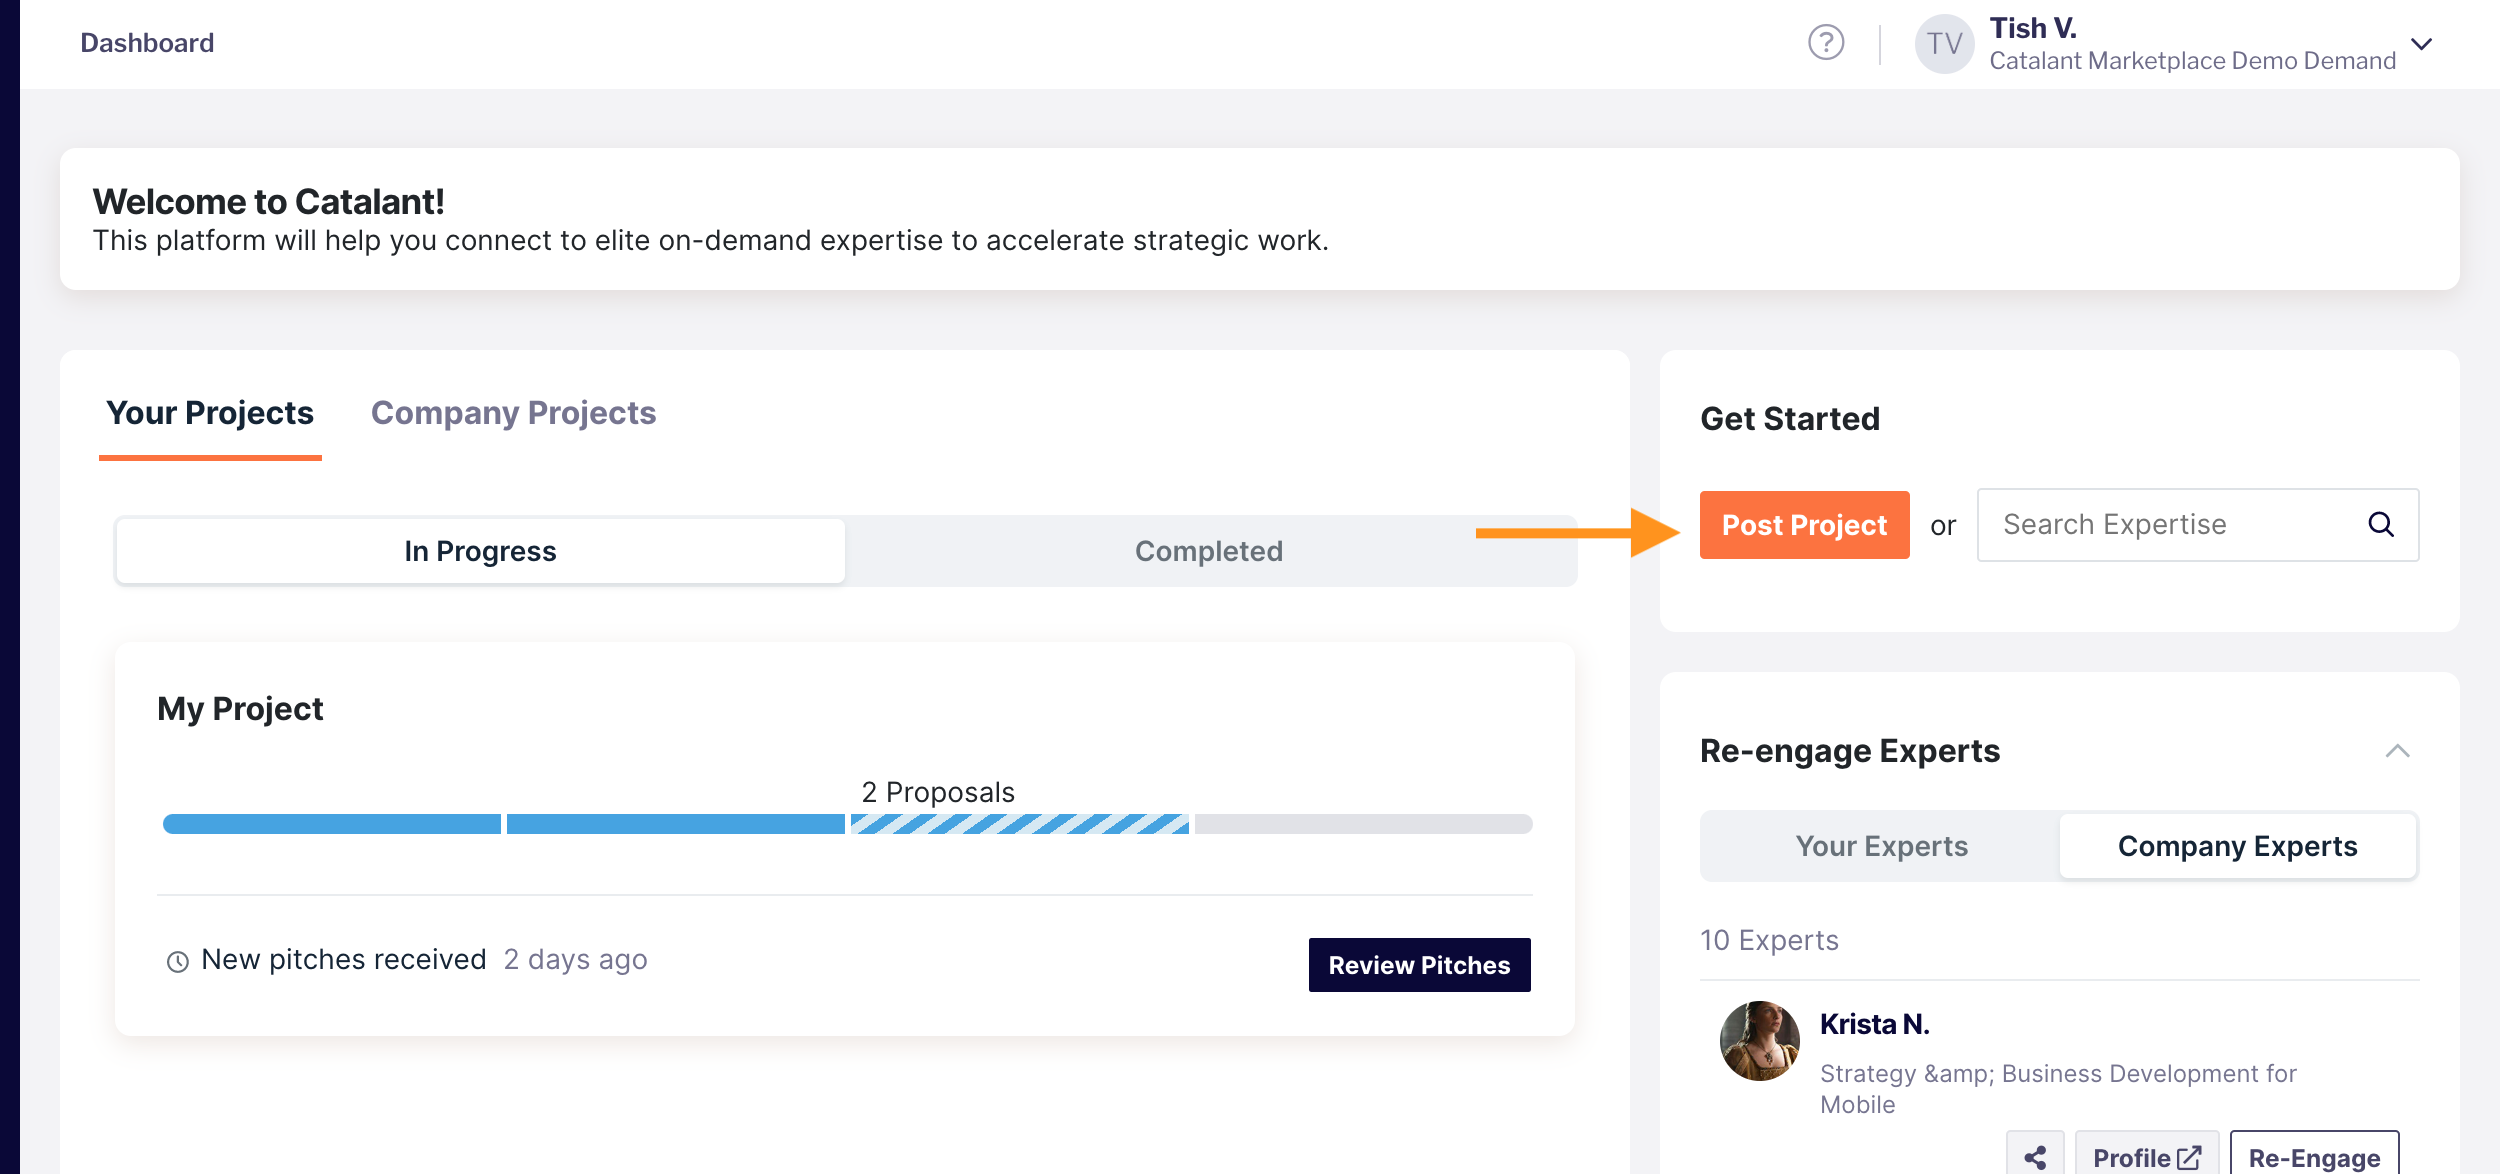Expand the Tish V. account dropdown
Image resolution: width=2500 pixels, height=1174 pixels.
tap(2421, 44)
